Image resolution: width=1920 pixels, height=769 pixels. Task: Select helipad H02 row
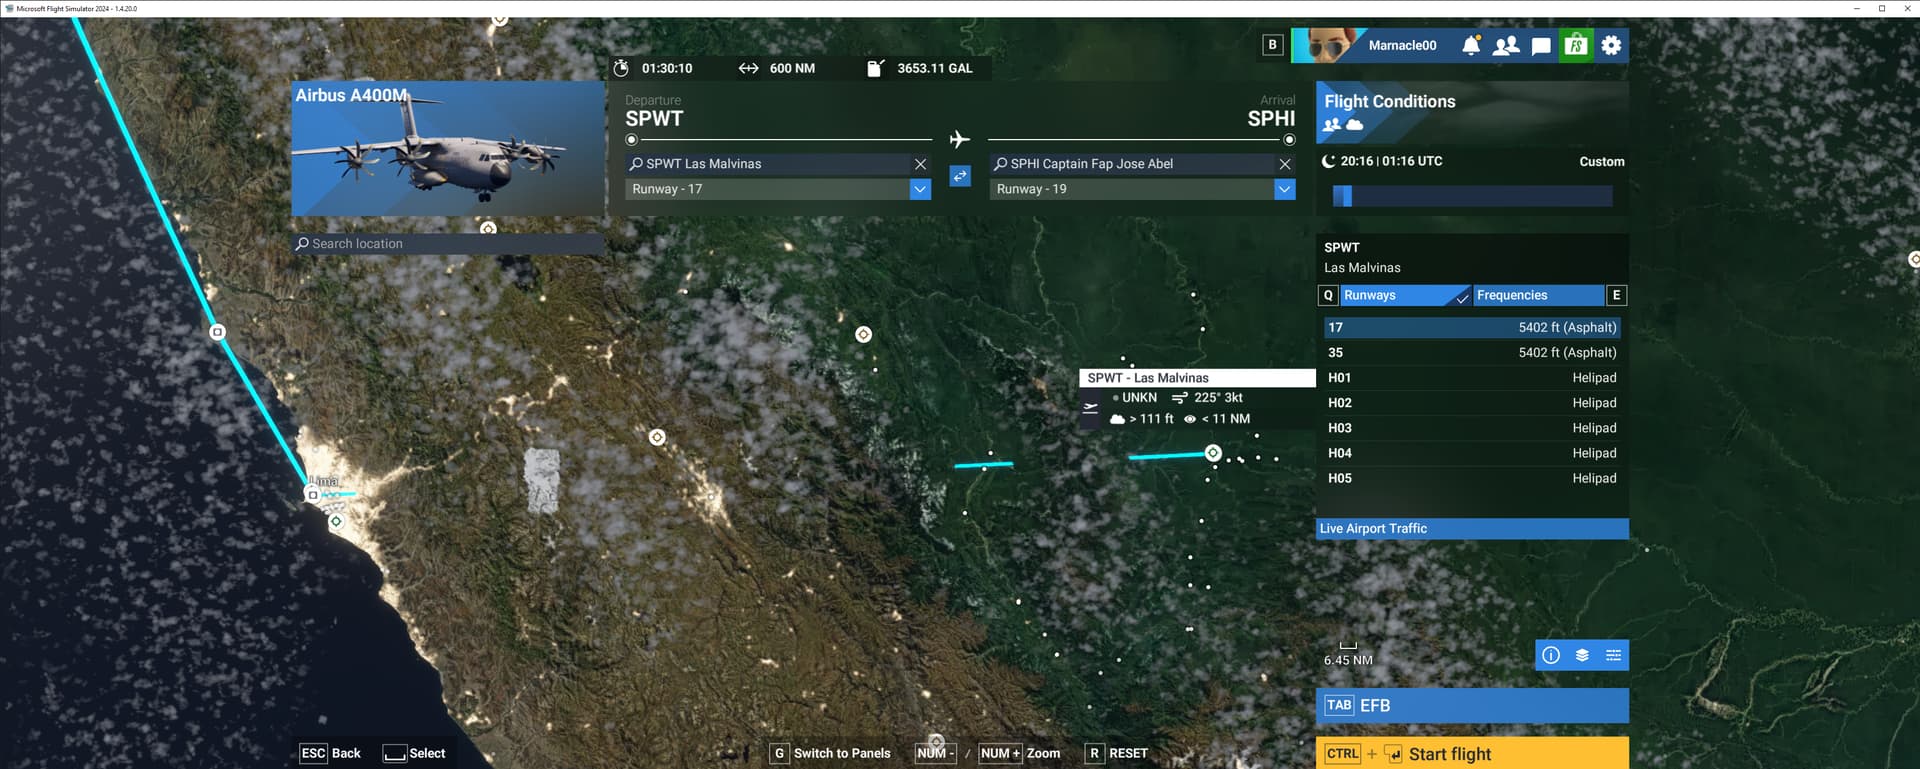(1472, 403)
